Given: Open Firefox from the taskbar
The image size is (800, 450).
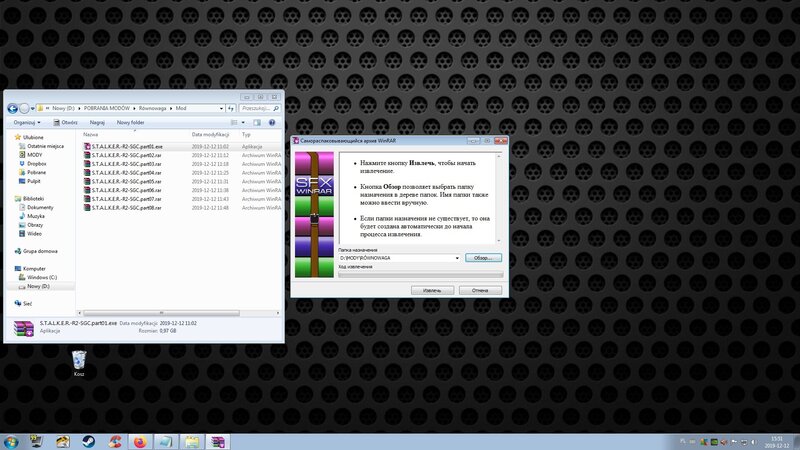Looking at the screenshot, I should click(x=140, y=440).
